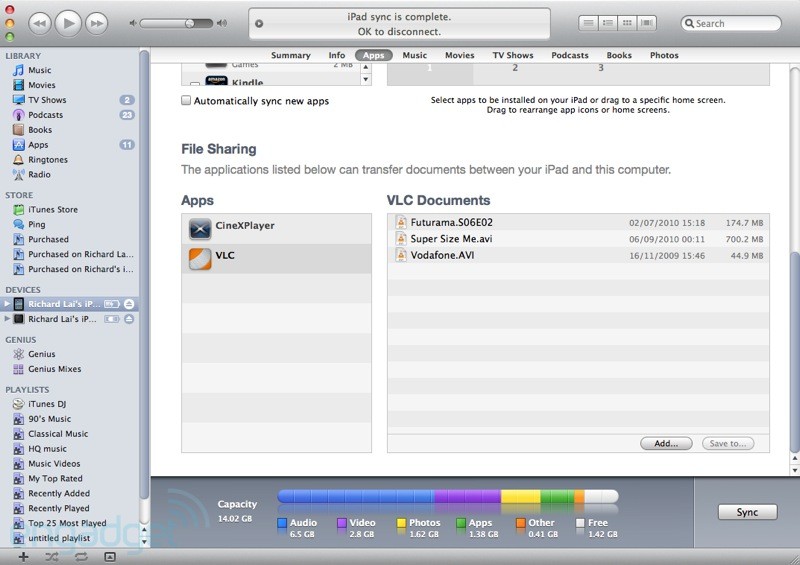Switch to the Movies tab
The height and width of the screenshot is (565, 800).
click(x=460, y=55)
